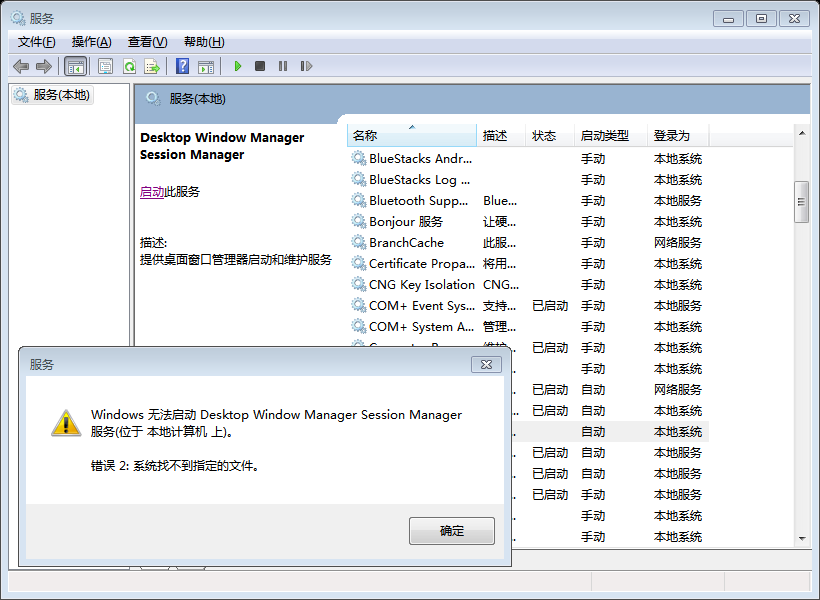Toggle the console tree visibility icon
820x600 pixels.
coord(76,66)
